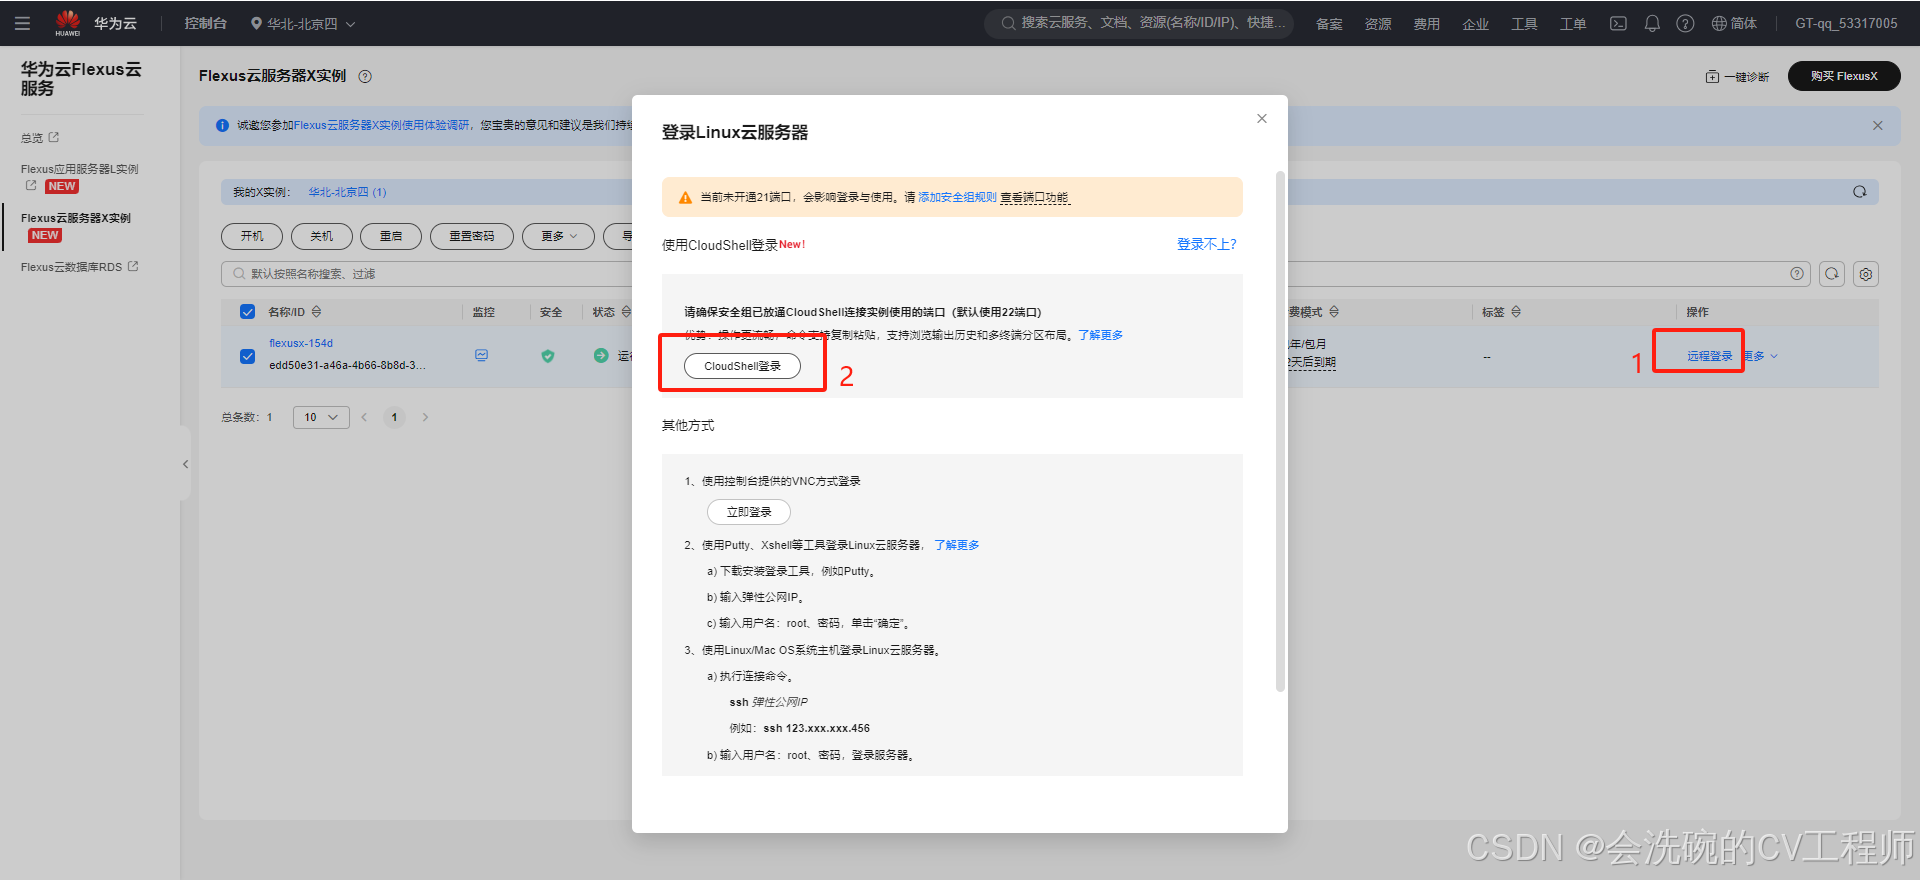
Task: Open the 工具 menu
Action: pos(1524,24)
